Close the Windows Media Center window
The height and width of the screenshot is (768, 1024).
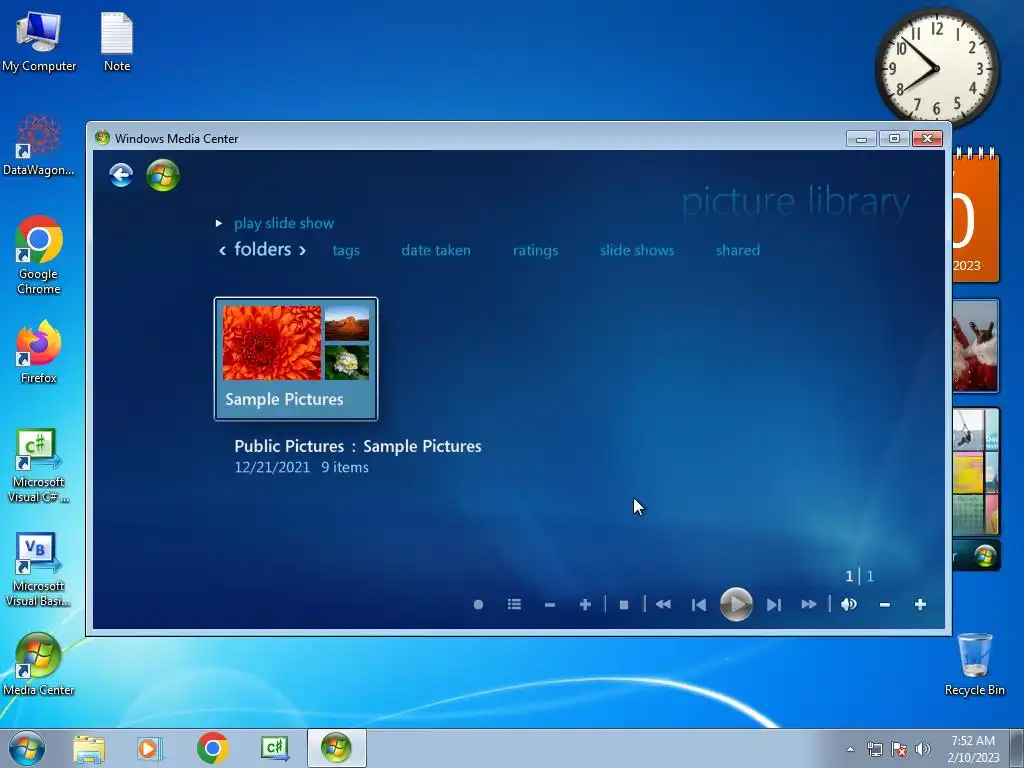pos(927,138)
